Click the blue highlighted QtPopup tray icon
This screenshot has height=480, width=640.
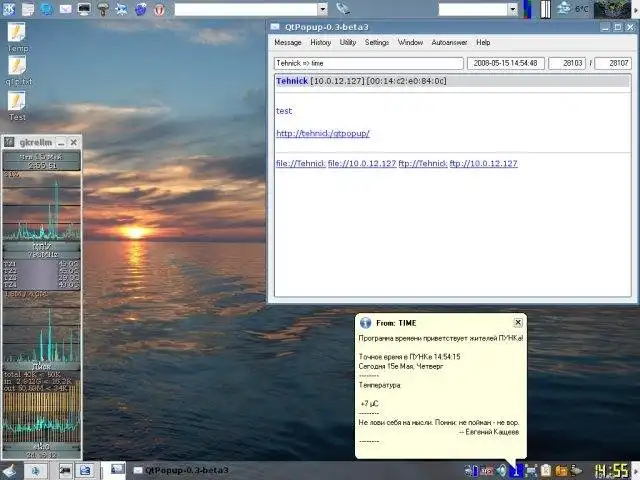(x=517, y=469)
